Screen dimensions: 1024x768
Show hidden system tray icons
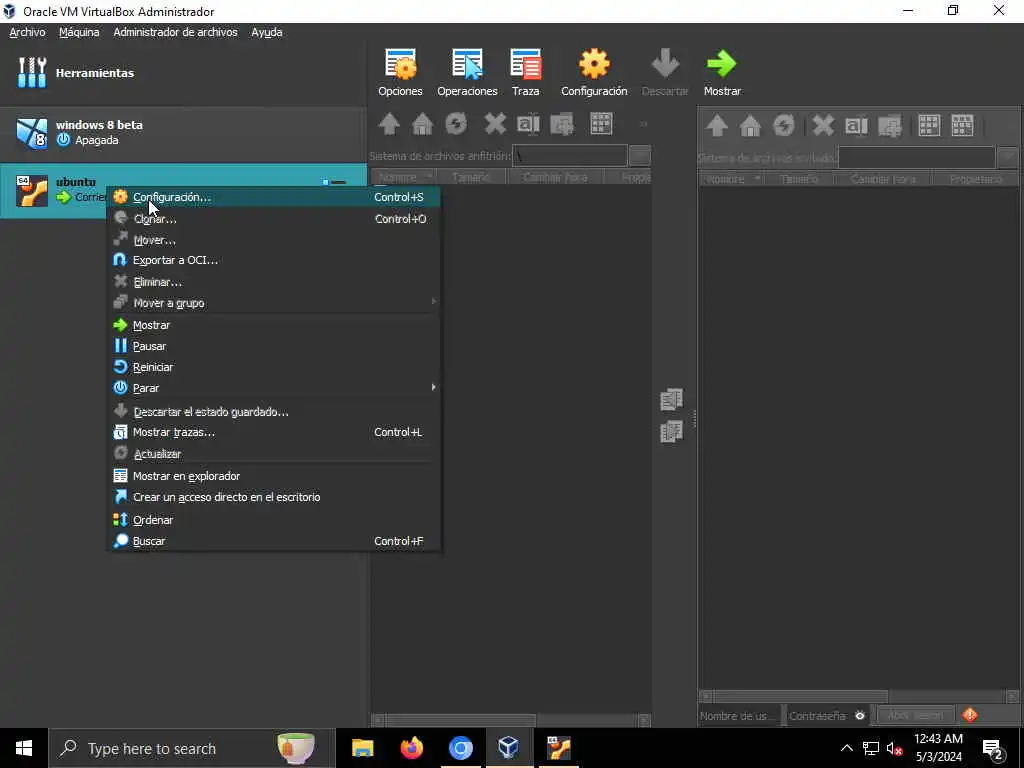[x=846, y=748]
